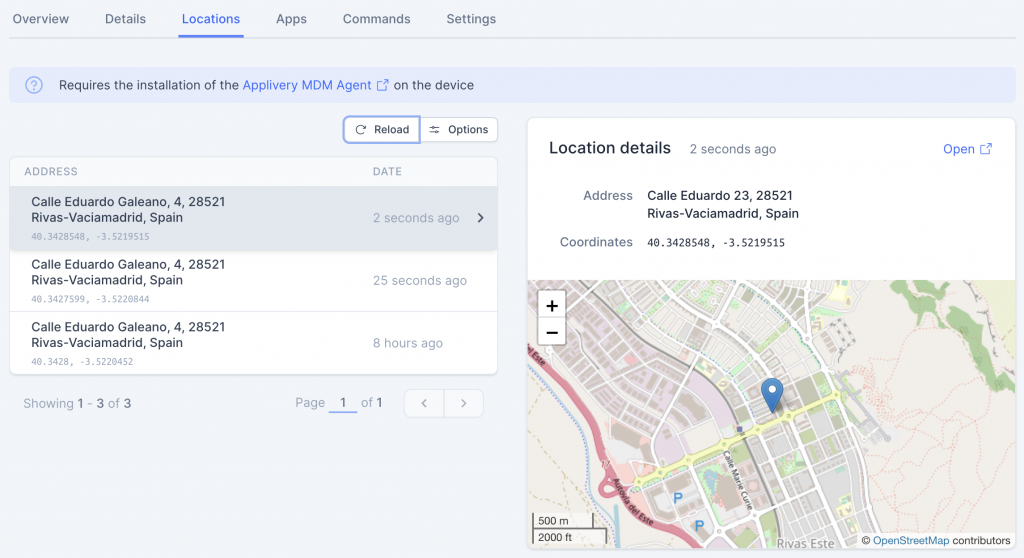This screenshot has width=1024, height=558.
Task: Click the 500 m map scale indicator
Action: pos(564,521)
